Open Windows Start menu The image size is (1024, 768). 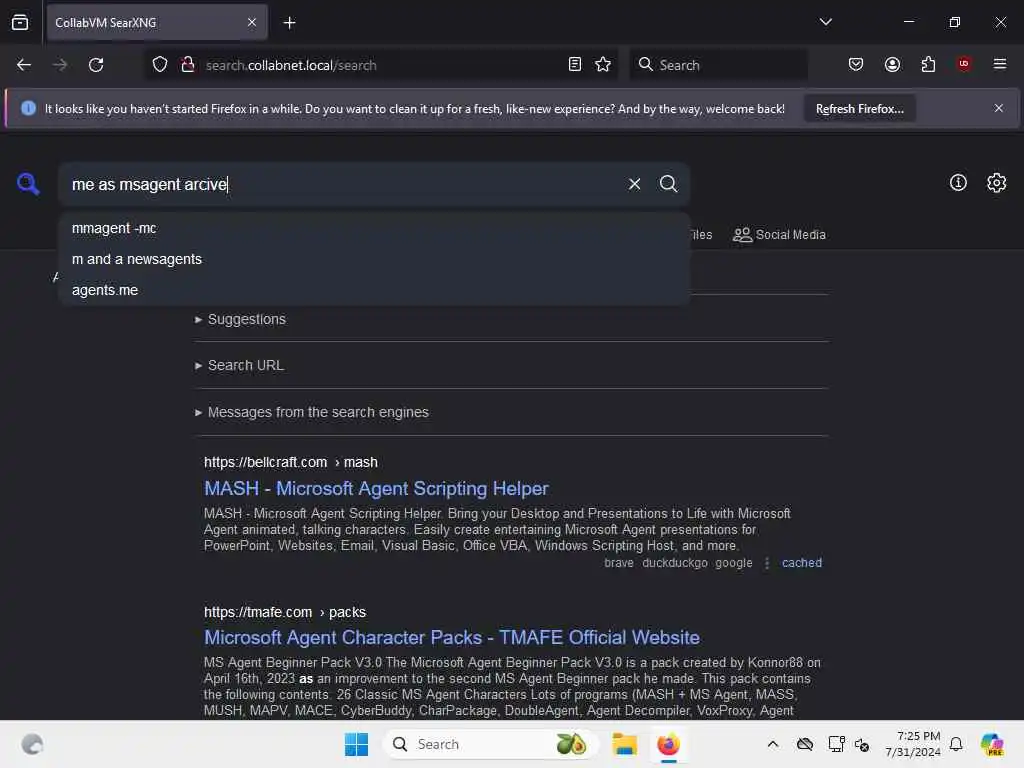click(x=357, y=744)
